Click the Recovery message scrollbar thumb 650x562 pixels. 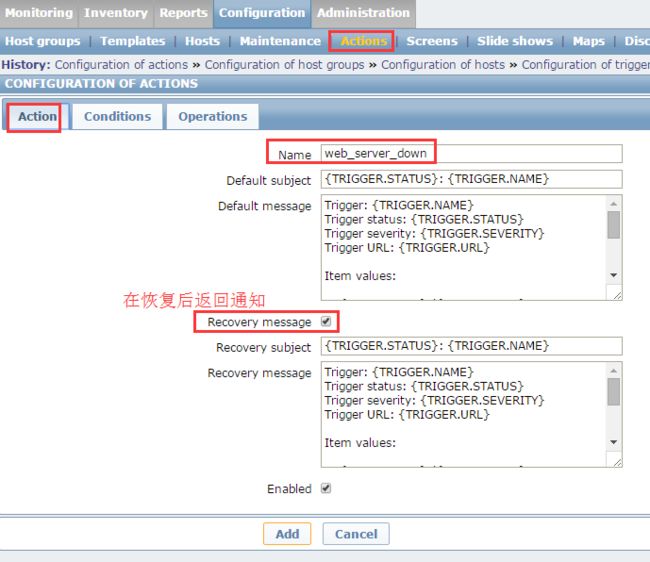tap(614, 392)
